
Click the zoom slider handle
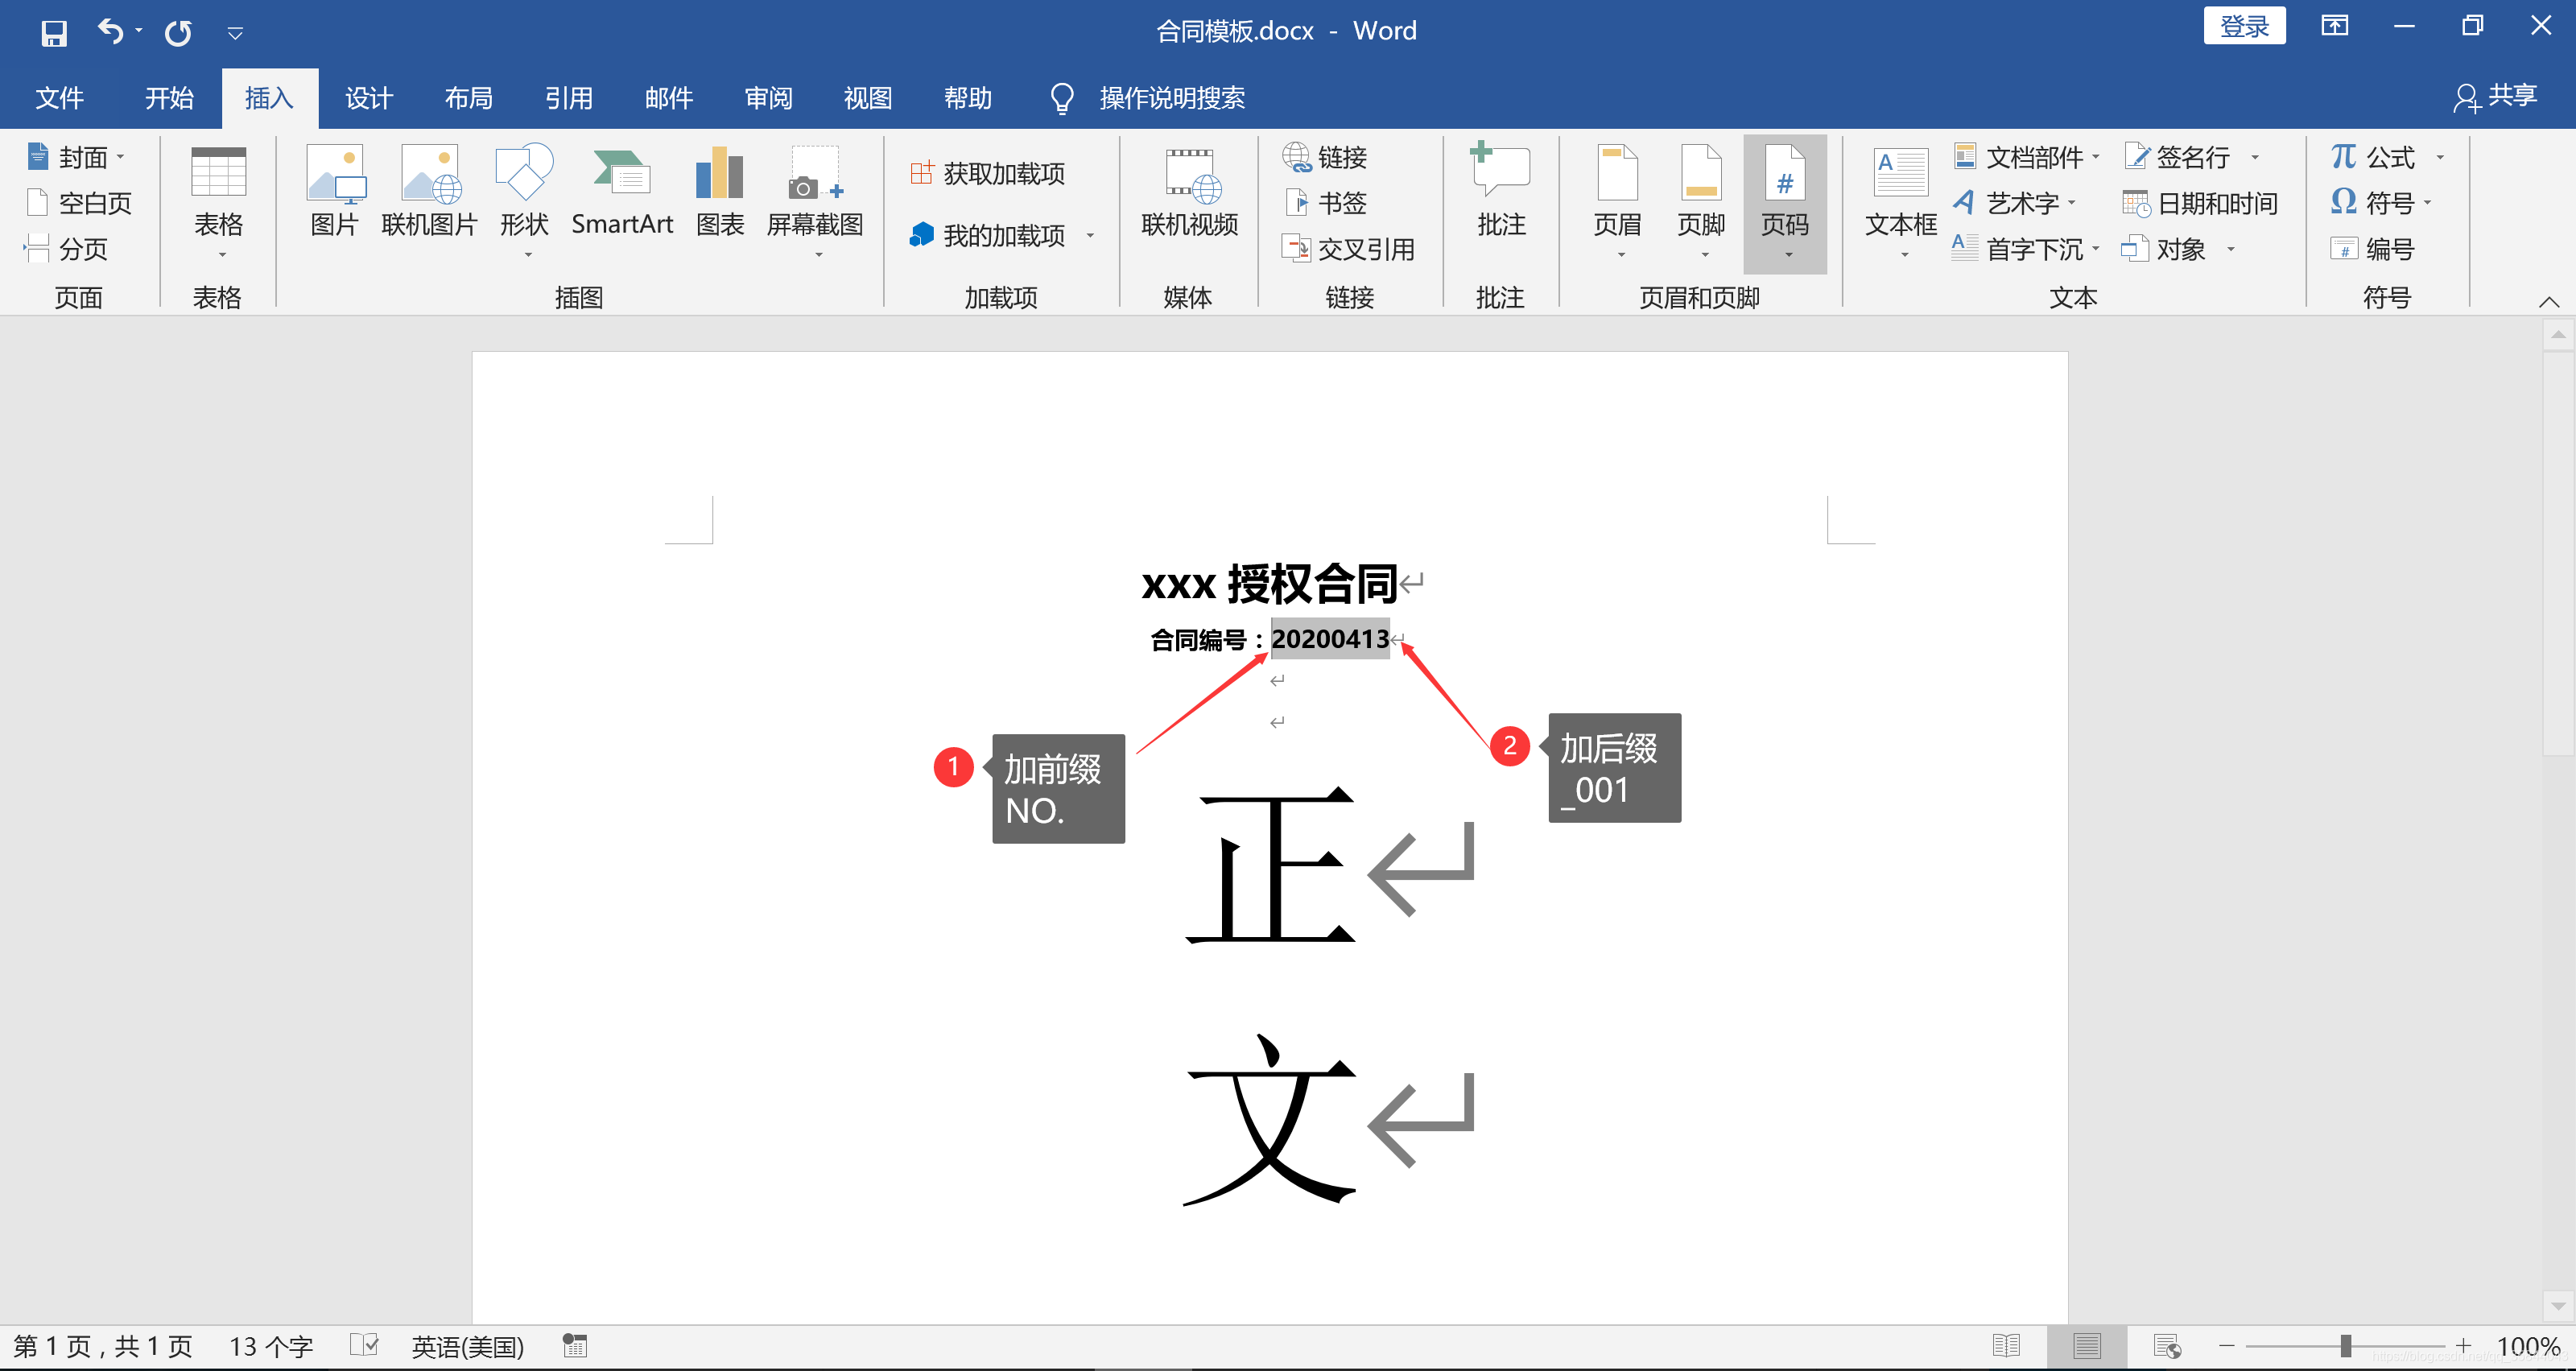[2345, 1346]
